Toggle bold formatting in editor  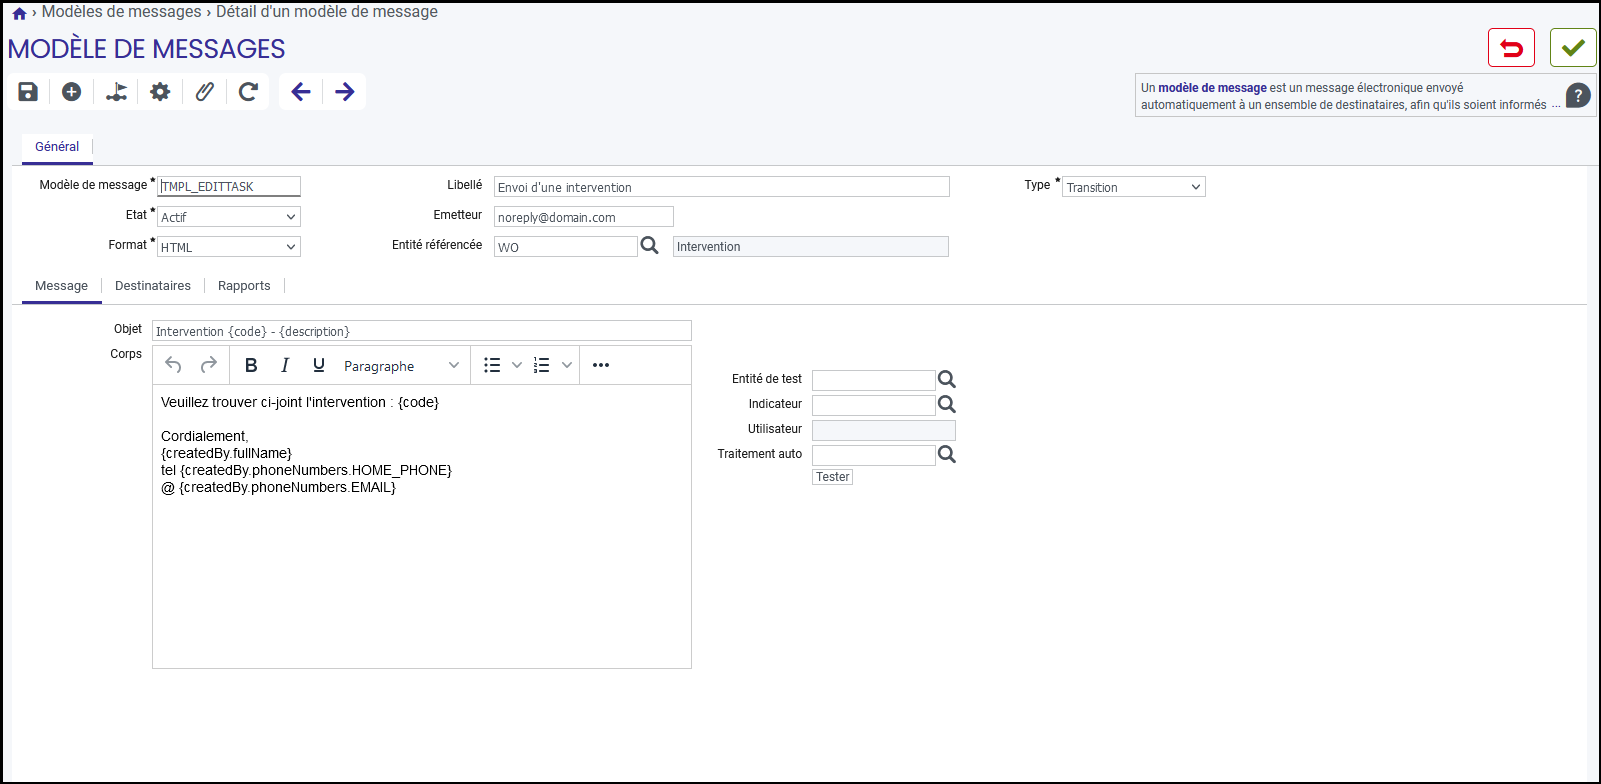point(251,365)
